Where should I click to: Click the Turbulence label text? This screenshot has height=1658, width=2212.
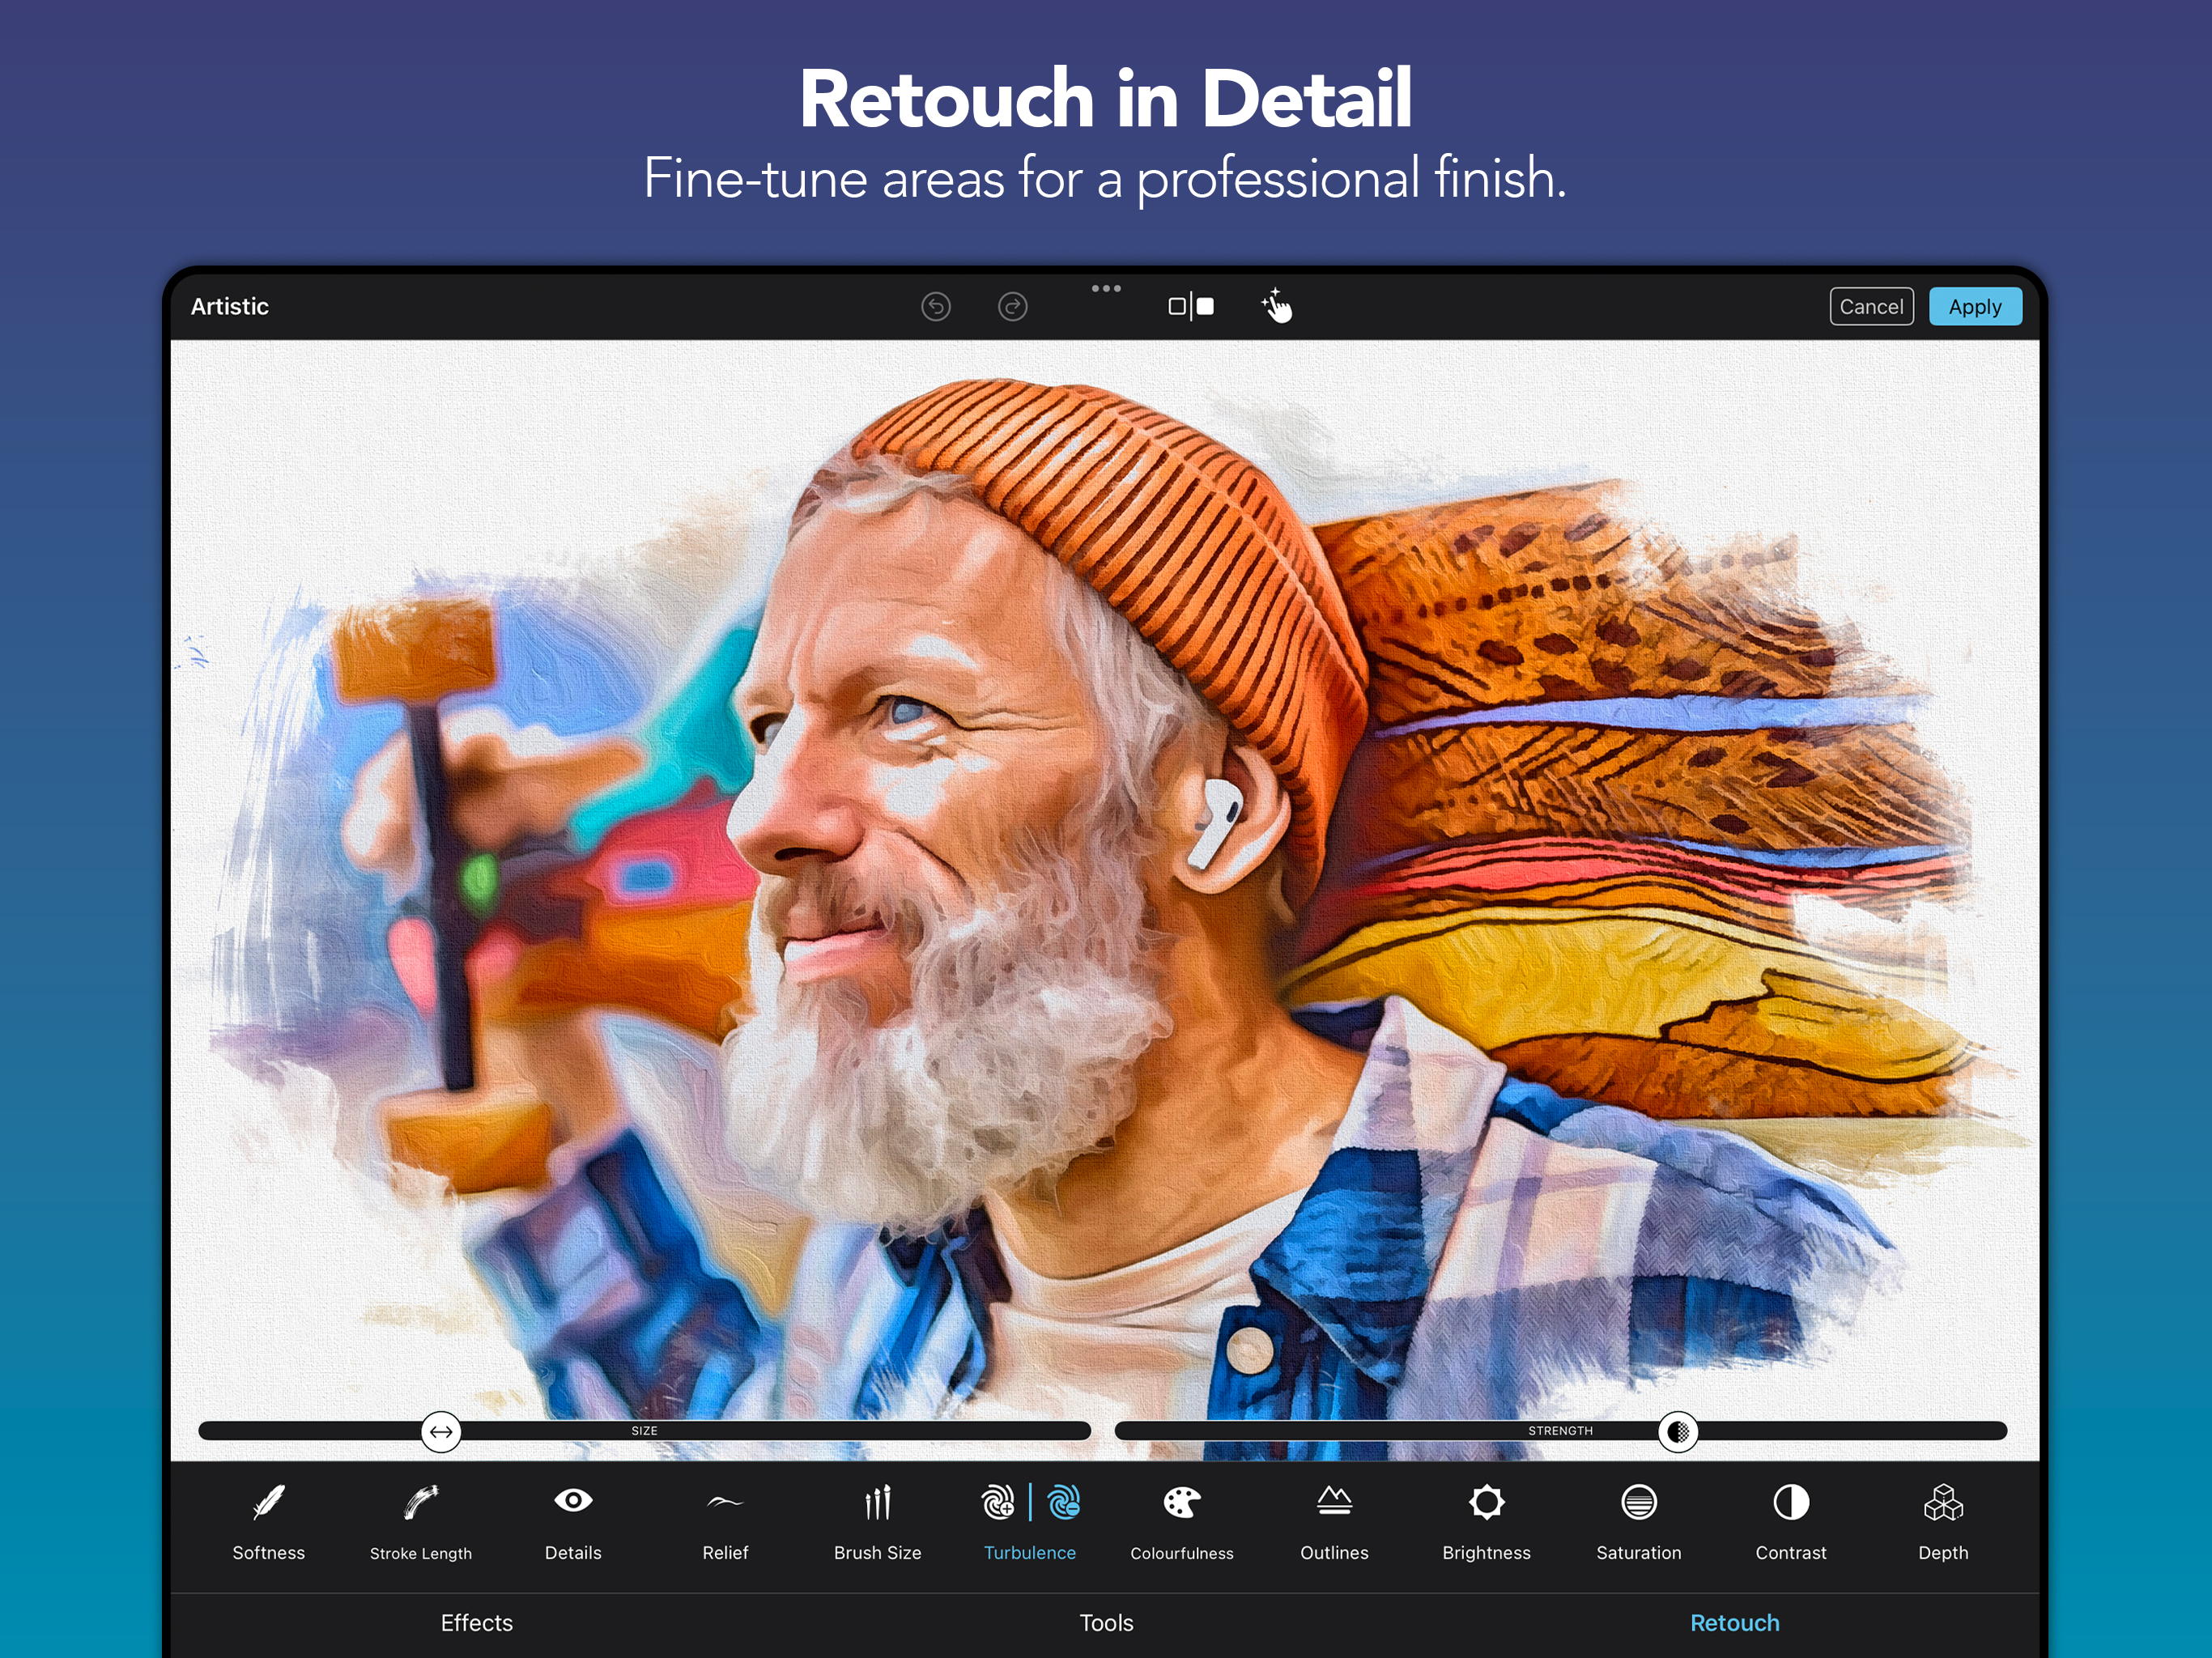1030,1552
